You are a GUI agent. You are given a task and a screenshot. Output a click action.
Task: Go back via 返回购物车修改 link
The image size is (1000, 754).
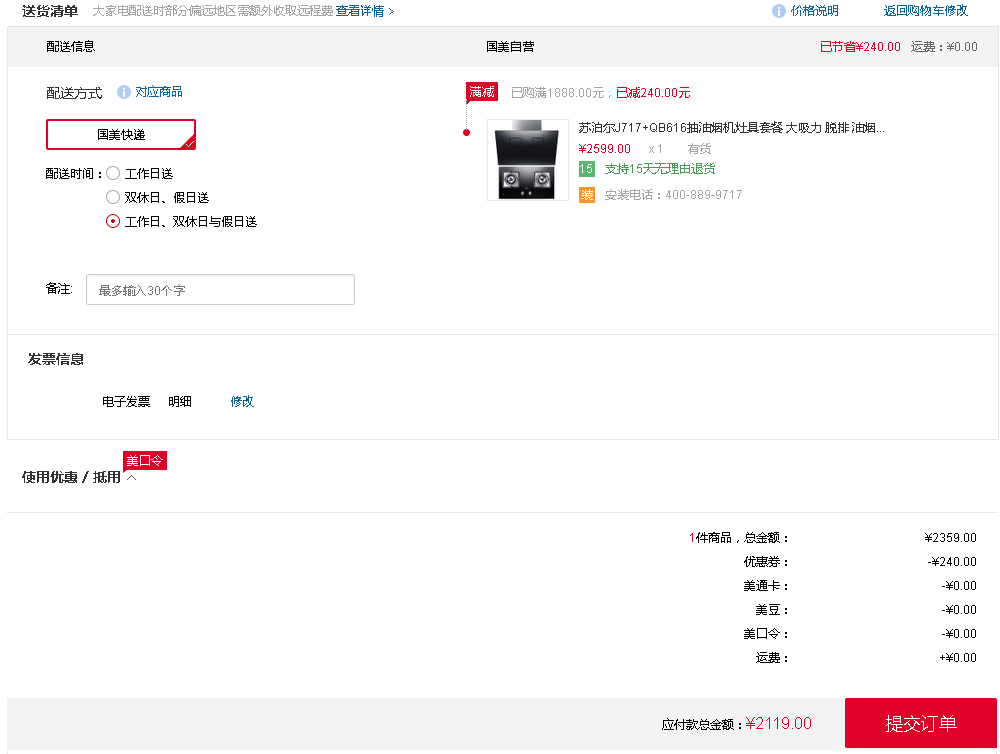click(x=925, y=11)
